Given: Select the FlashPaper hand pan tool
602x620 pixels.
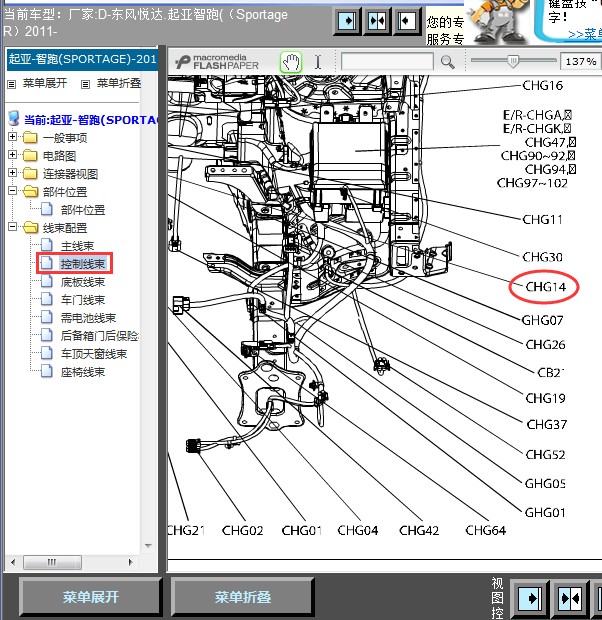Looking at the screenshot, I should tap(291, 62).
